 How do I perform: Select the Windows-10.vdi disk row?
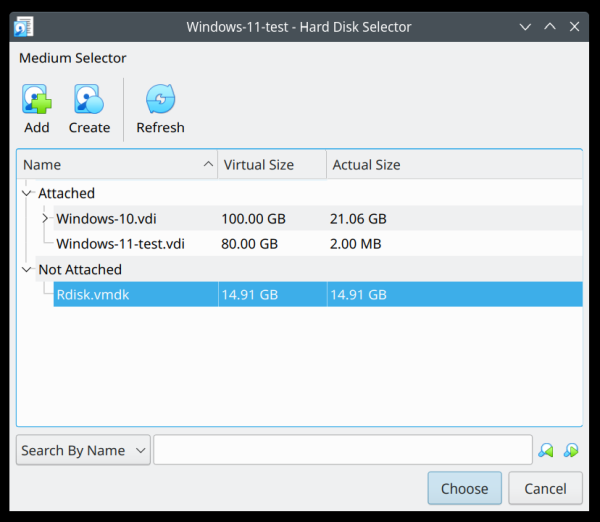point(106,218)
